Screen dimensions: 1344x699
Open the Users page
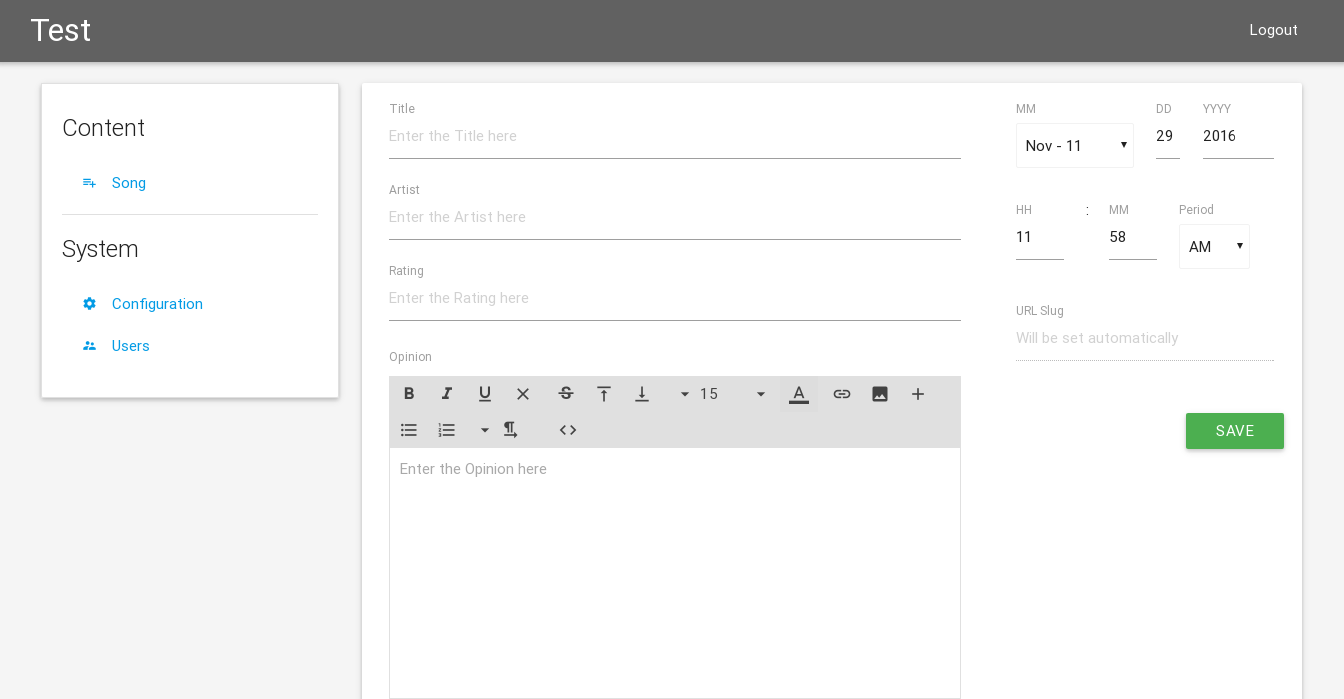pyautogui.click(x=131, y=346)
